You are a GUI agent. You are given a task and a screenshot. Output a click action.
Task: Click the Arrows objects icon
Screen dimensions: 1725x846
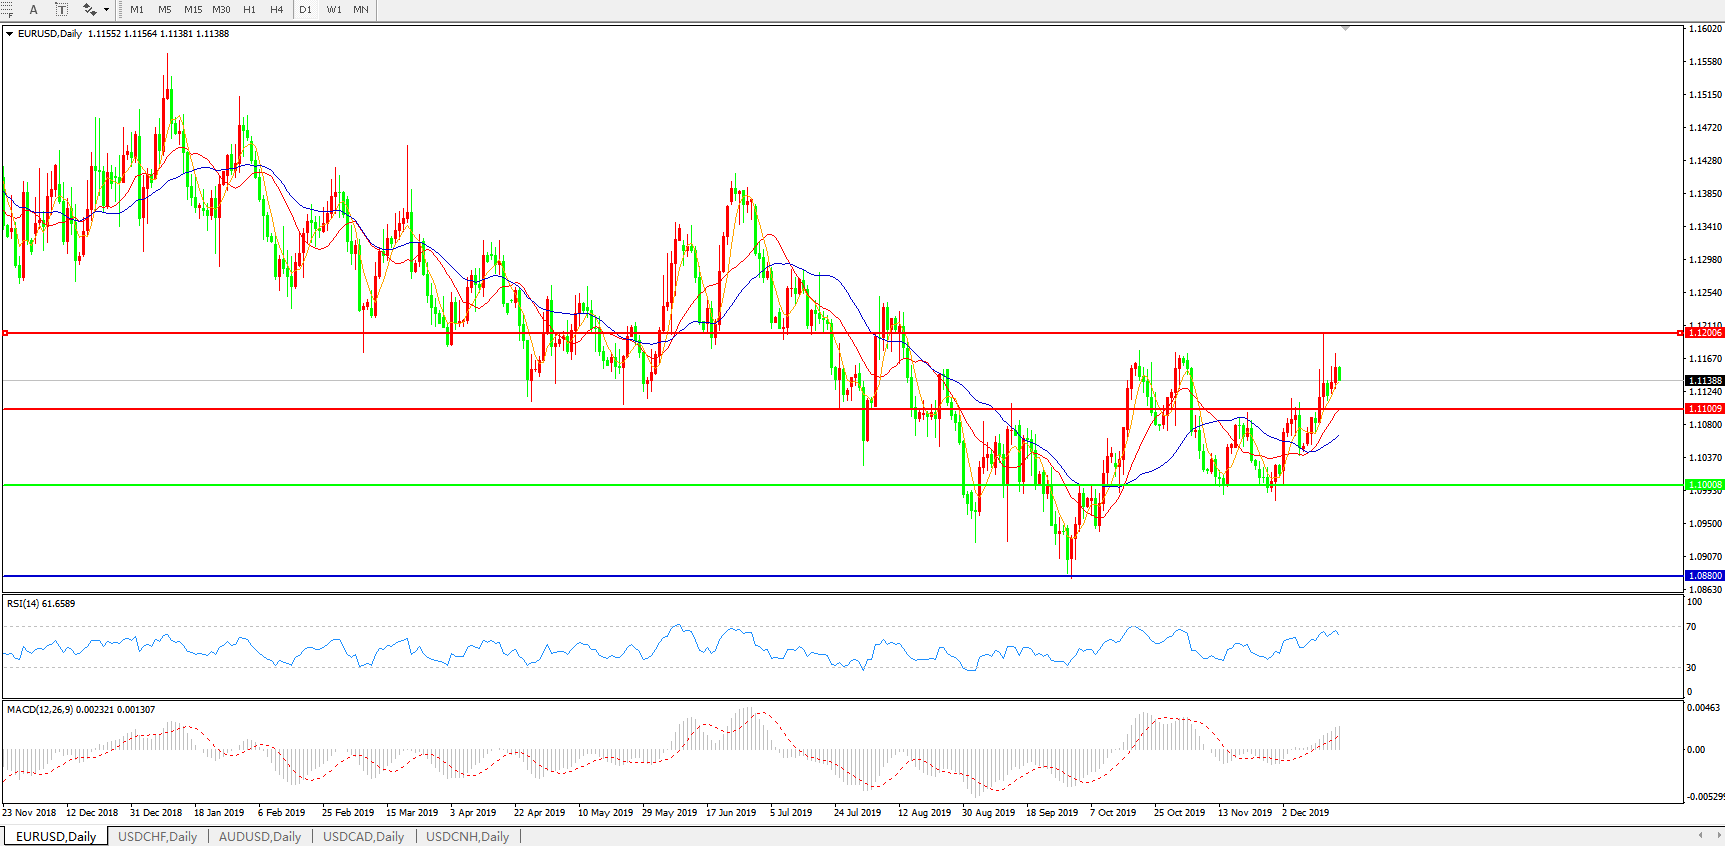pyautogui.click(x=89, y=10)
